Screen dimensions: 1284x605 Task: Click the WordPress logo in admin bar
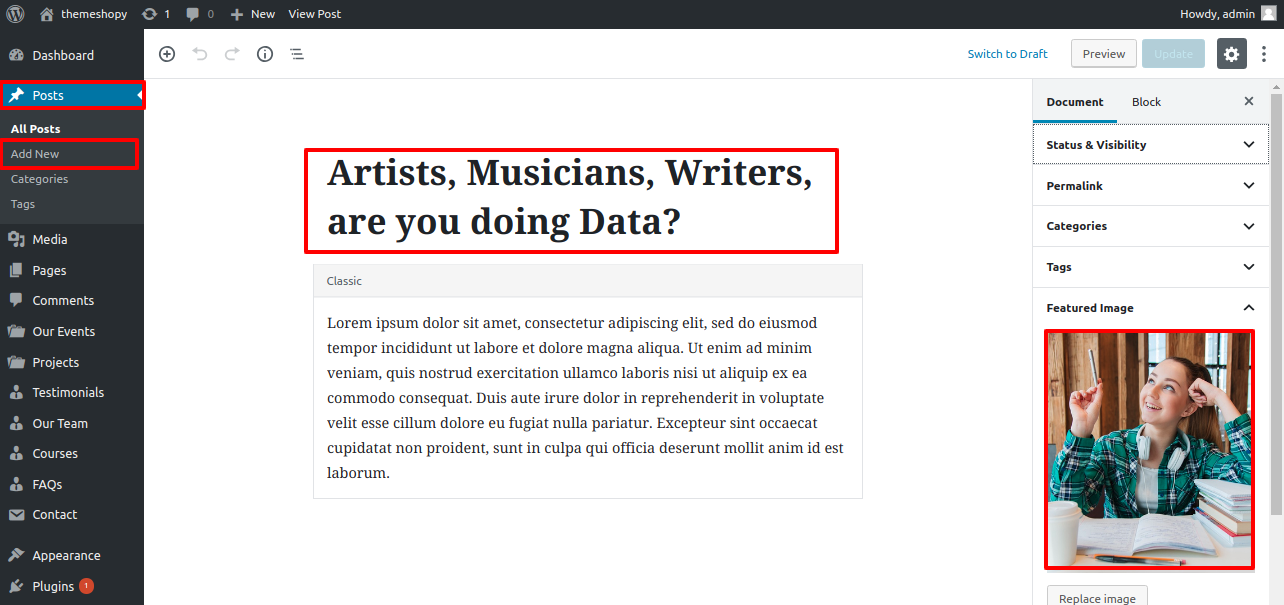(x=15, y=14)
